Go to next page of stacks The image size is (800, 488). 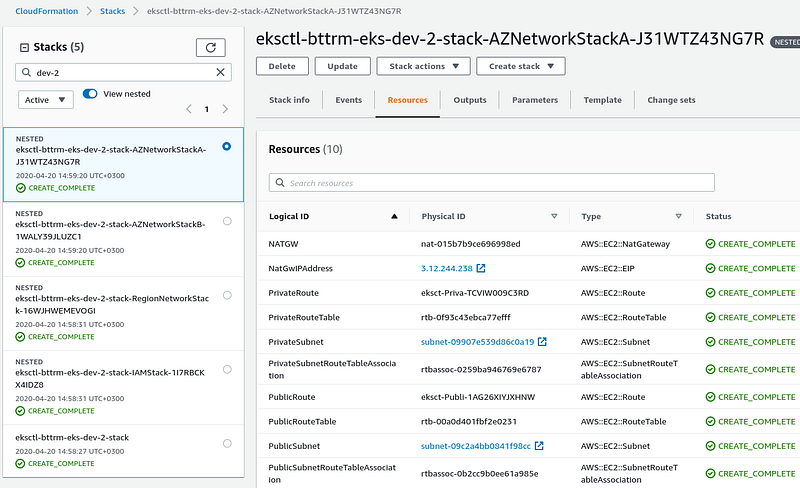pyautogui.click(x=225, y=109)
